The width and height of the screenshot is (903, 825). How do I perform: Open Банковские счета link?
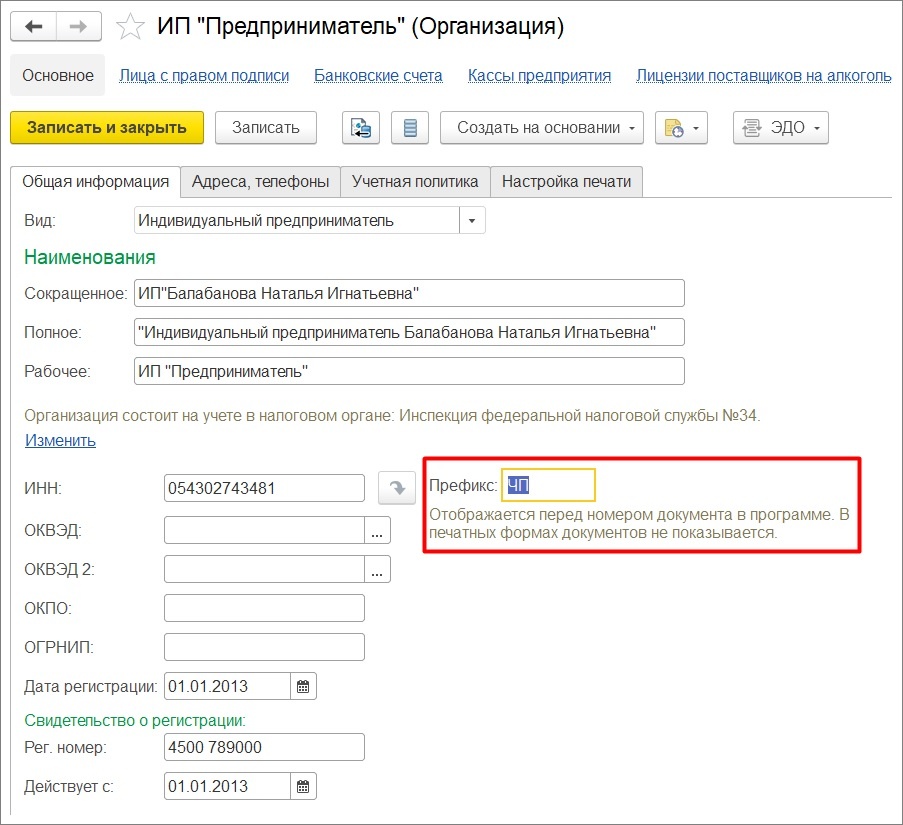coord(378,75)
